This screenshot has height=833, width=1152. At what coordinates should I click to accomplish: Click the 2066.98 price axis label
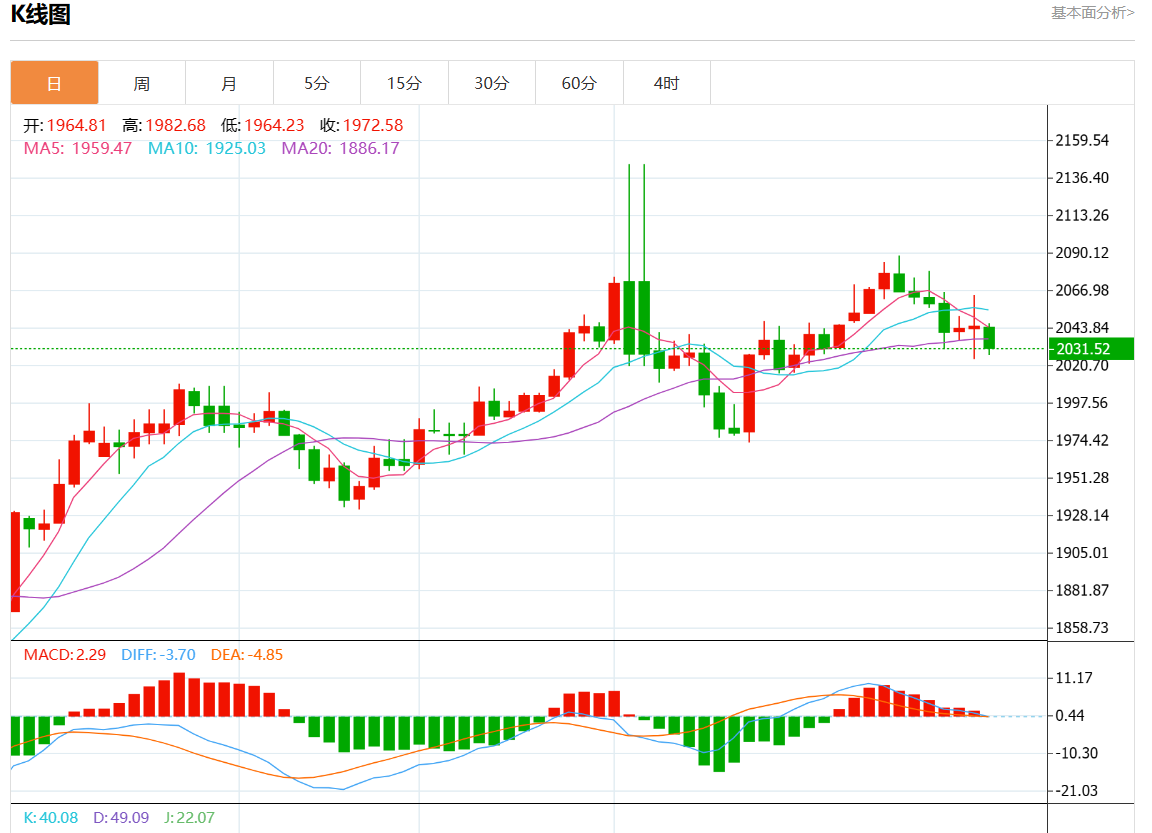[1081, 290]
